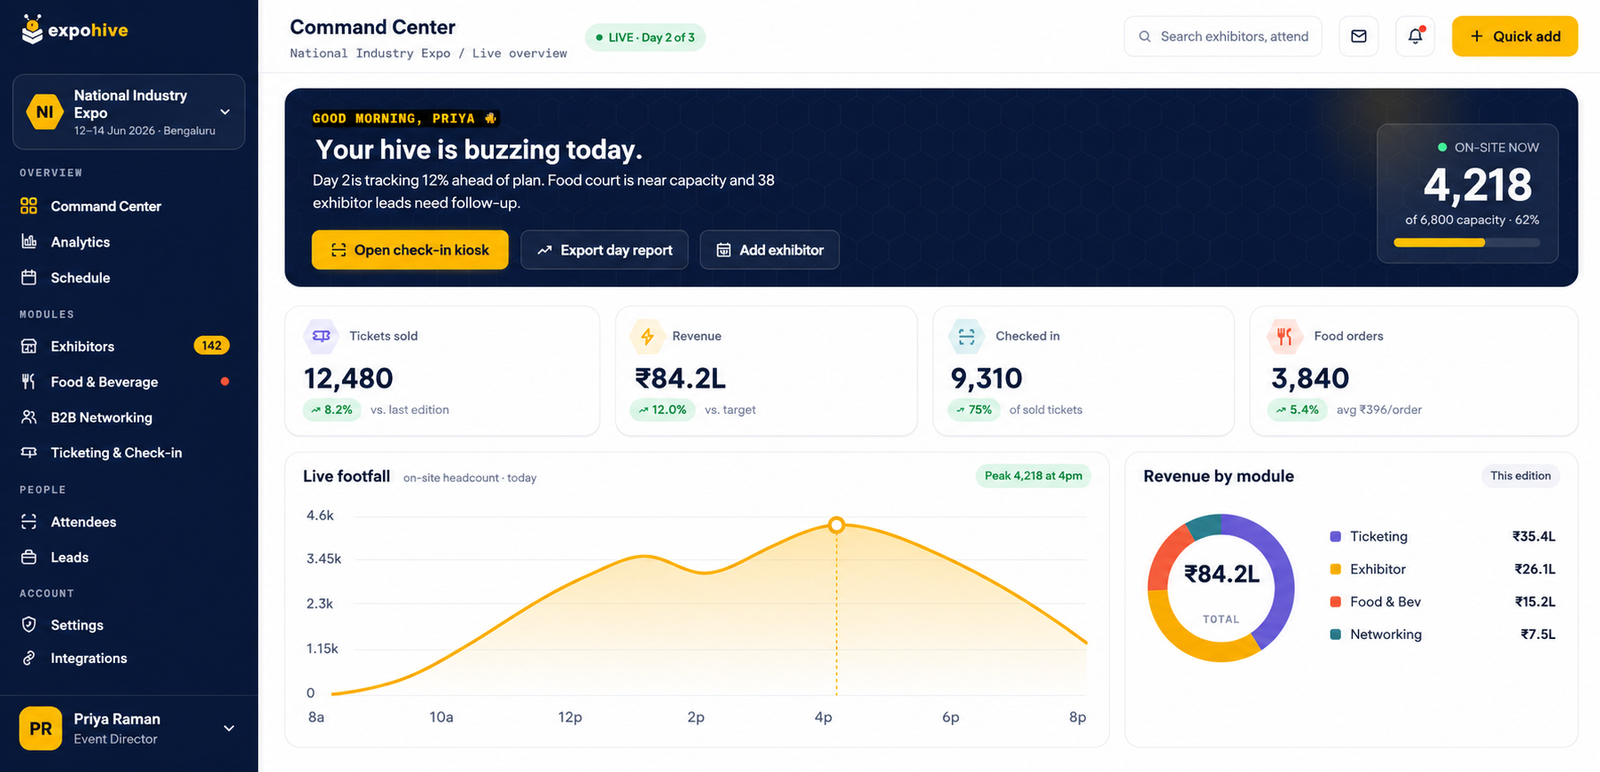
Task: Click Open check-in kiosk button
Action: (410, 250)
